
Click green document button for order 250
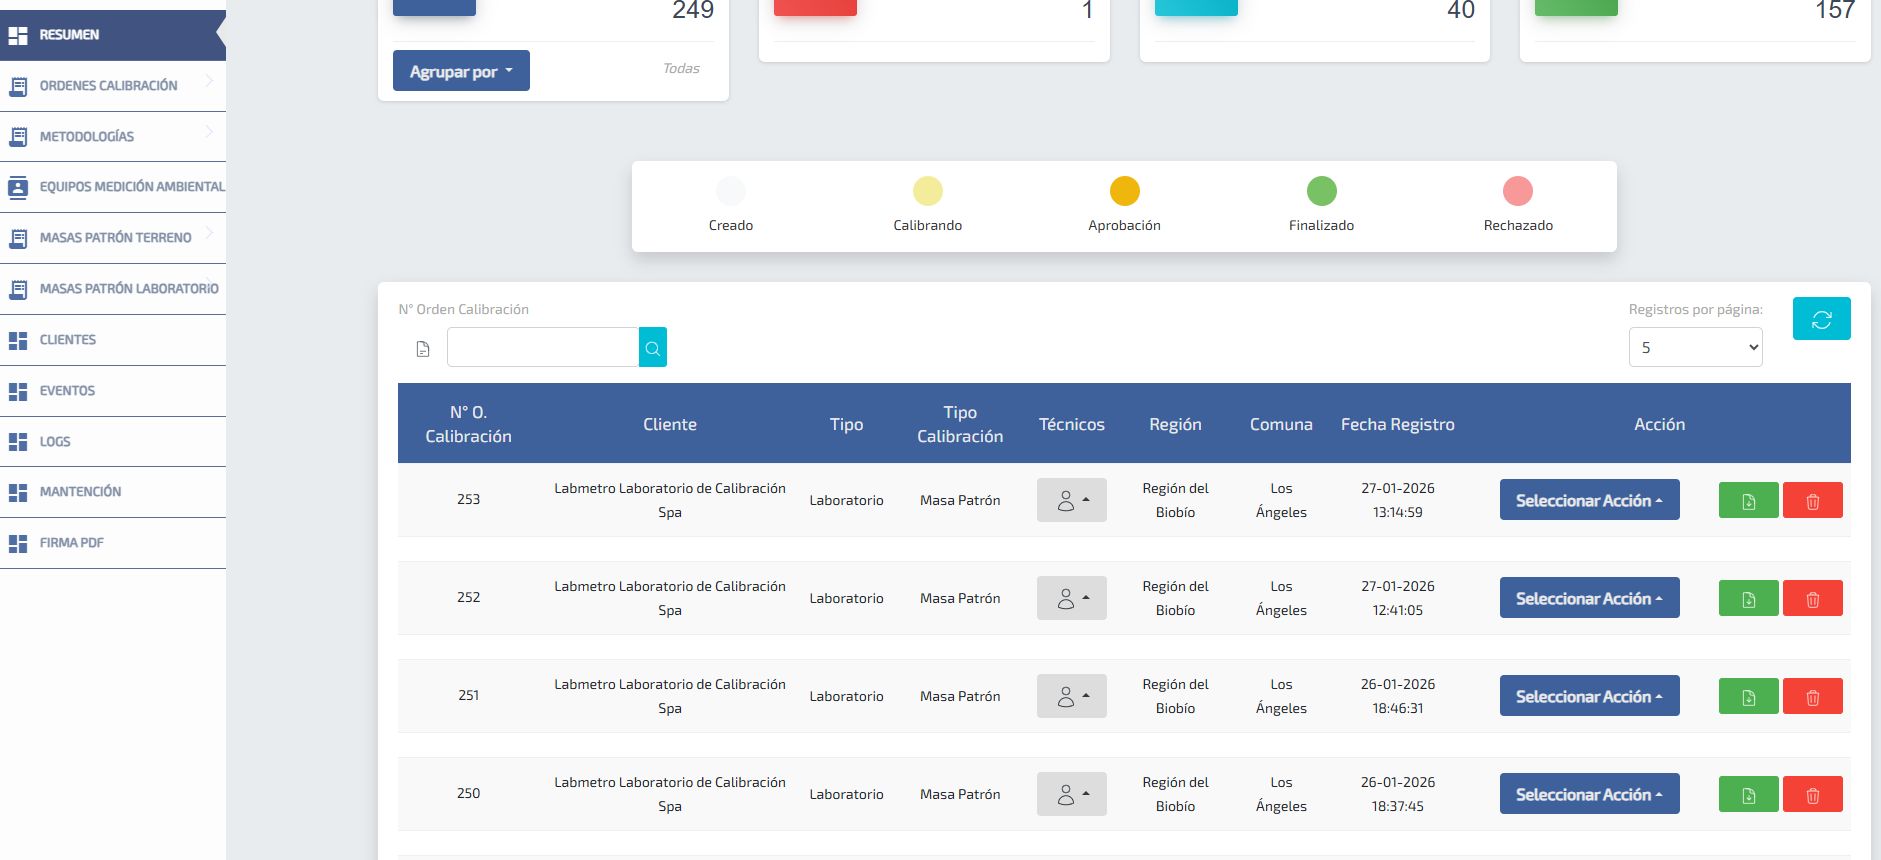pos(1748,794)
